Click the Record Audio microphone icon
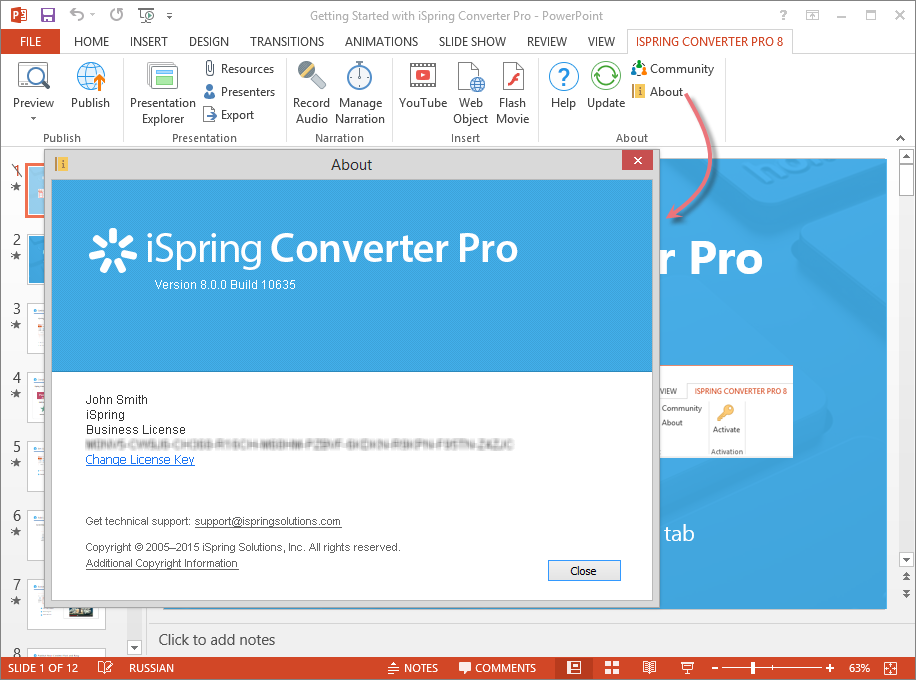This screenshot has width=916, height=680. click(311, 78)
